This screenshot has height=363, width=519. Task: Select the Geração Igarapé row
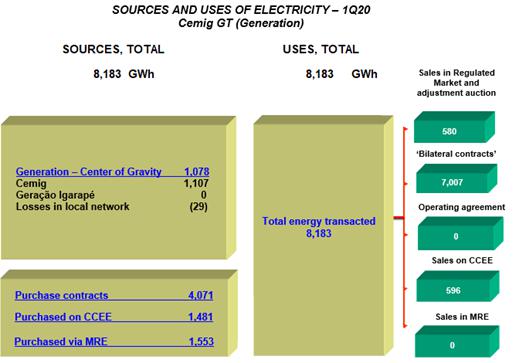click(x=111, y=195)
